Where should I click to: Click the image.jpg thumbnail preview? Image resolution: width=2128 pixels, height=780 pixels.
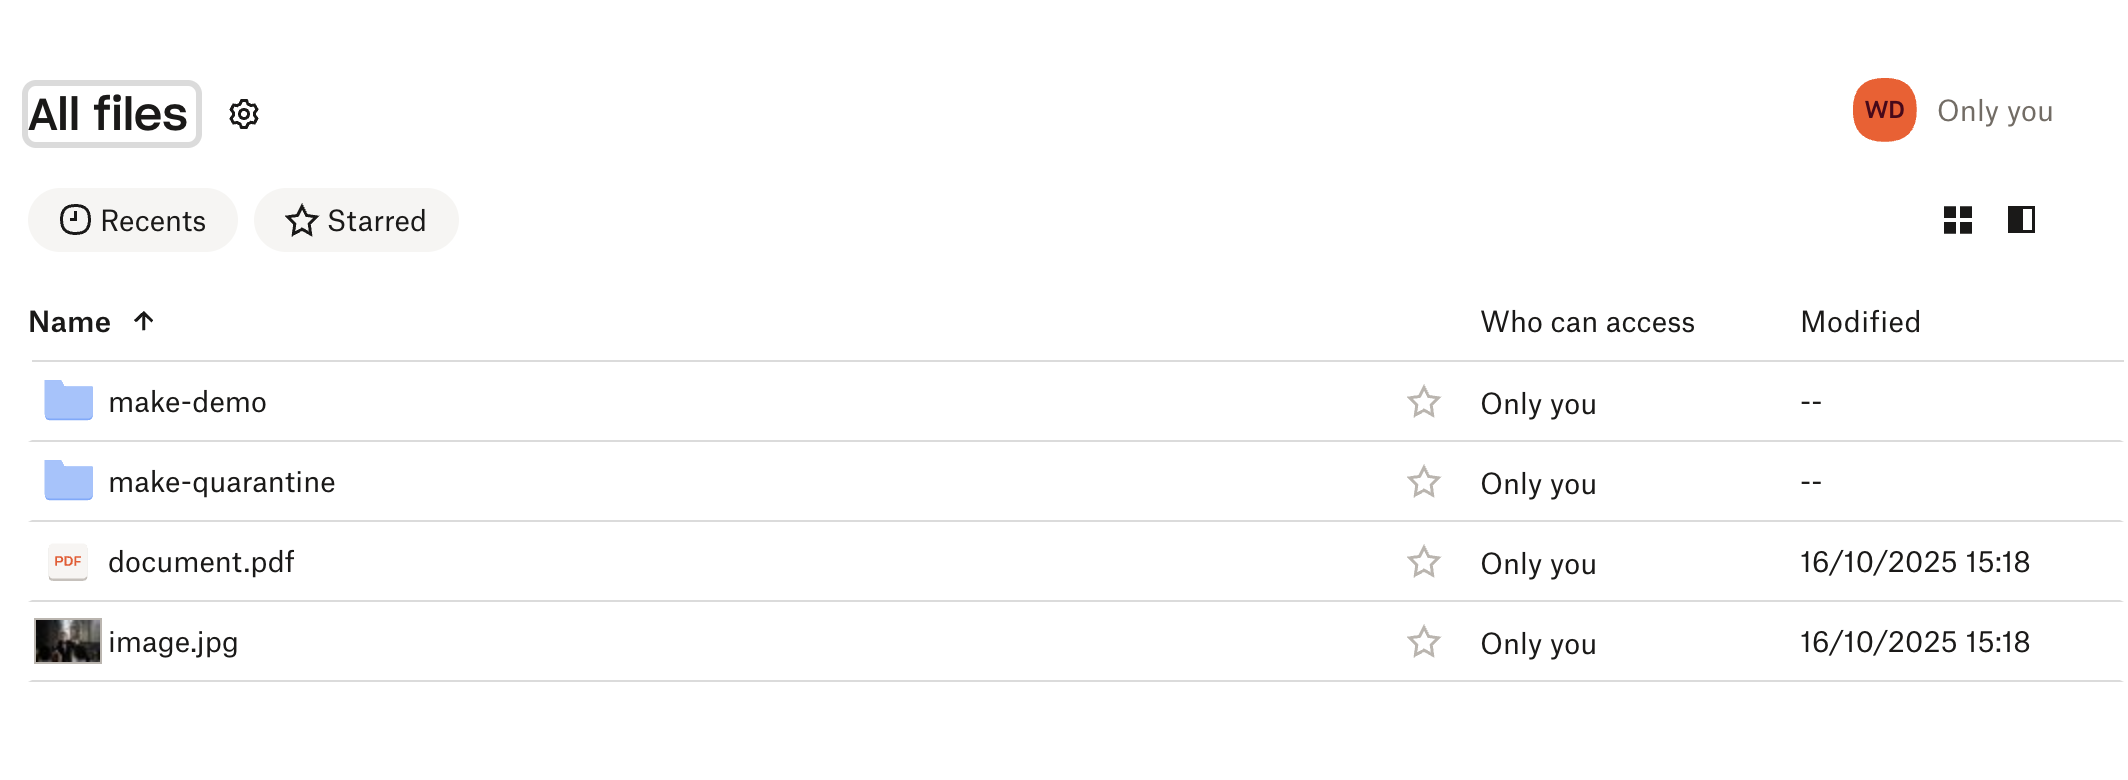click(67, 642)
